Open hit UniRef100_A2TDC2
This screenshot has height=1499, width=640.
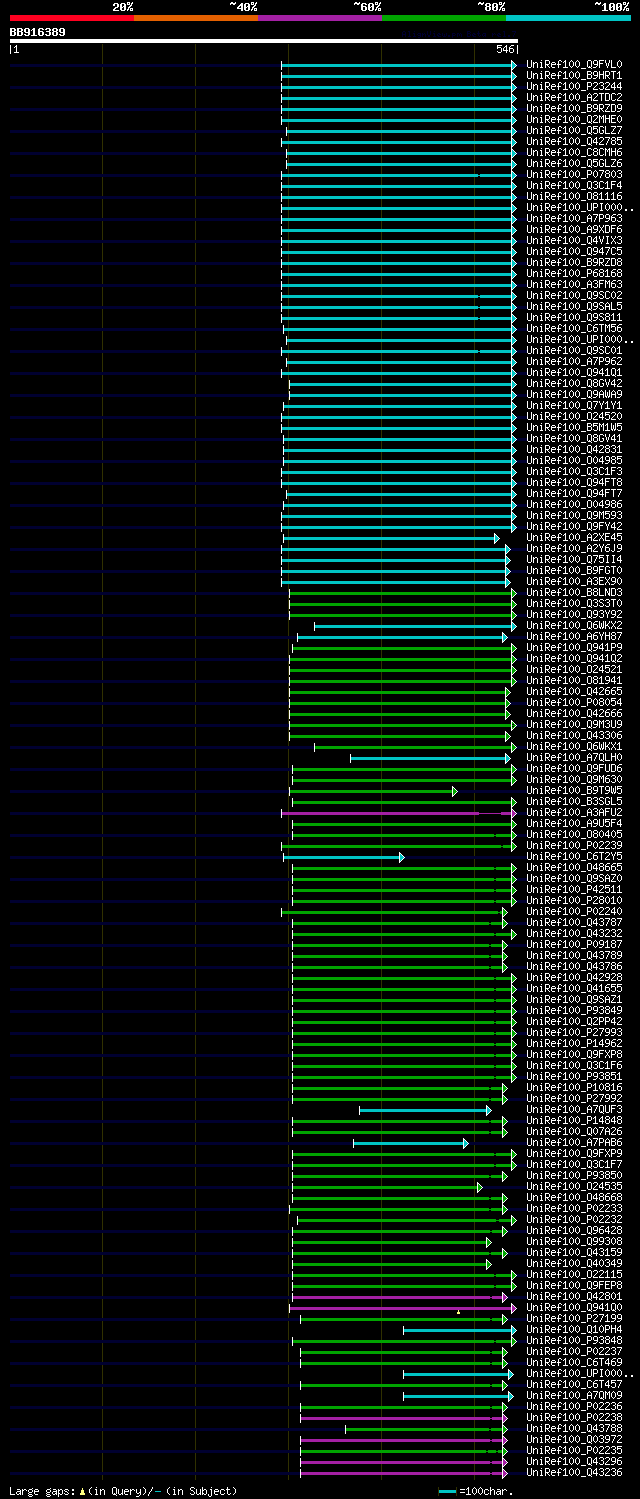click(x=574, y=97)
